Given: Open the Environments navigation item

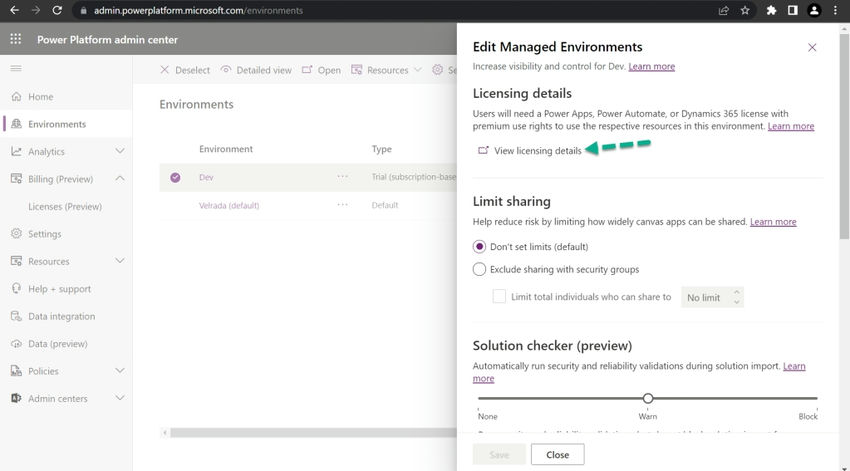Looking at the screenshot, I should click(57, 124).
